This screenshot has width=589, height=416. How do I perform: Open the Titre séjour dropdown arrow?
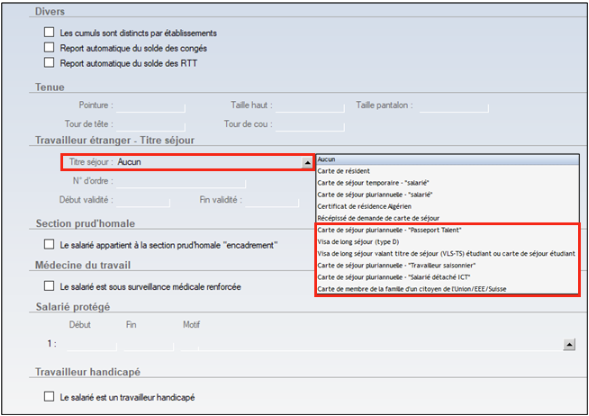307,162
